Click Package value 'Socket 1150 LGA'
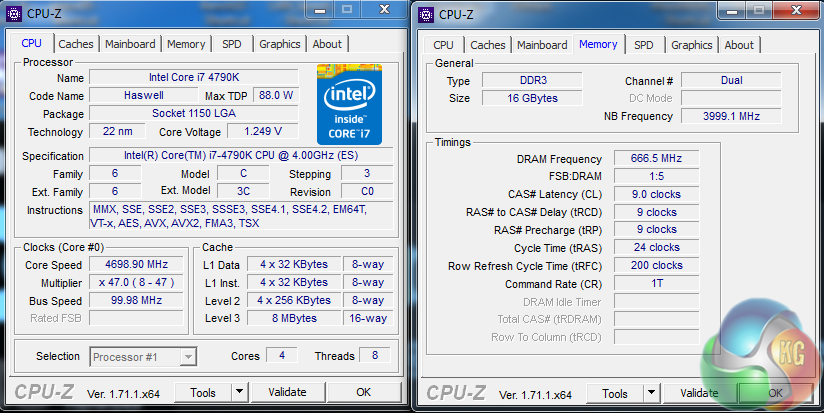824x413 pixels. [194, 113]
